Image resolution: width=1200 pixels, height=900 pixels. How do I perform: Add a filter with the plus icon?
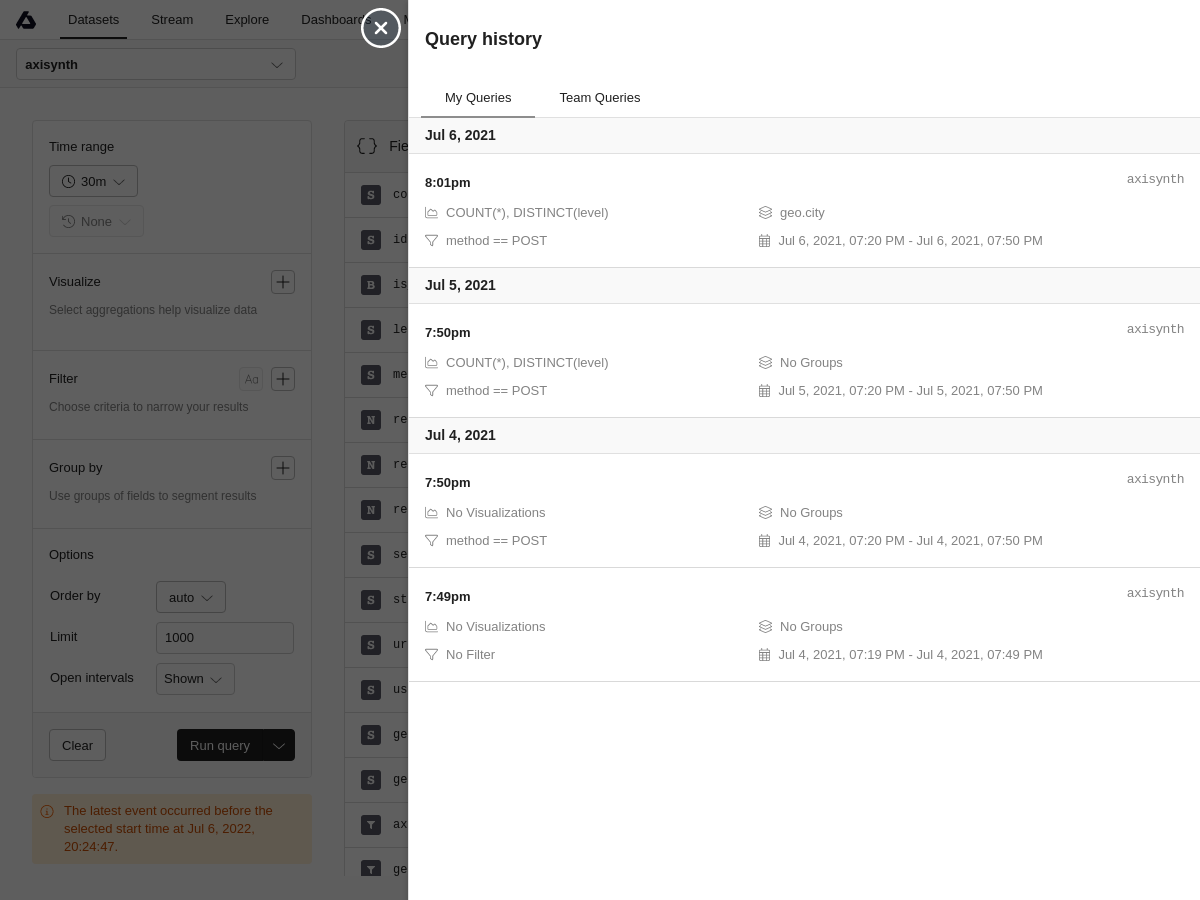point(283,379)
